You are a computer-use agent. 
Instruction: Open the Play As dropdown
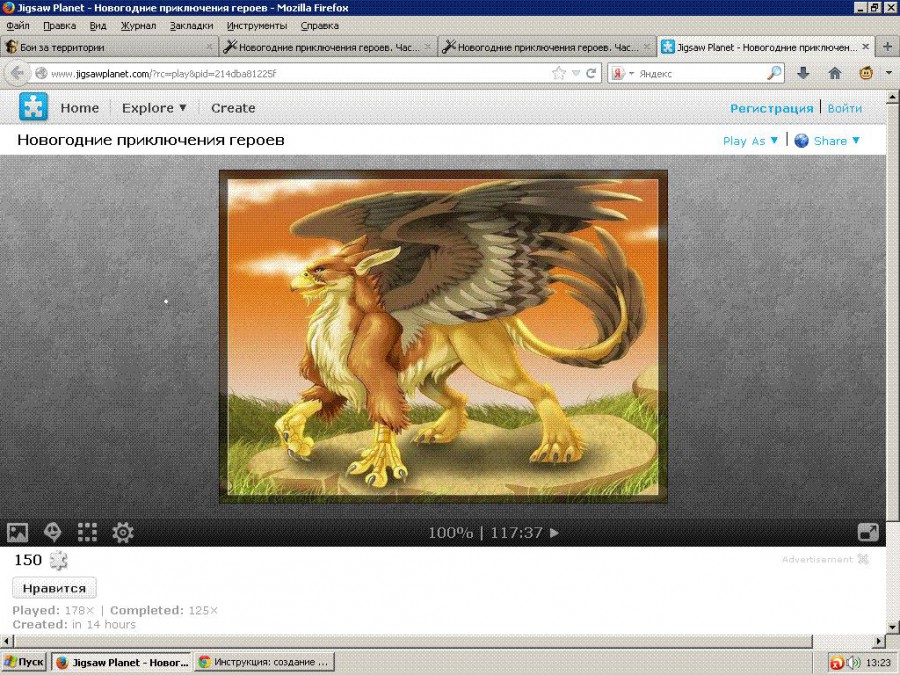(x=750, y=141)
